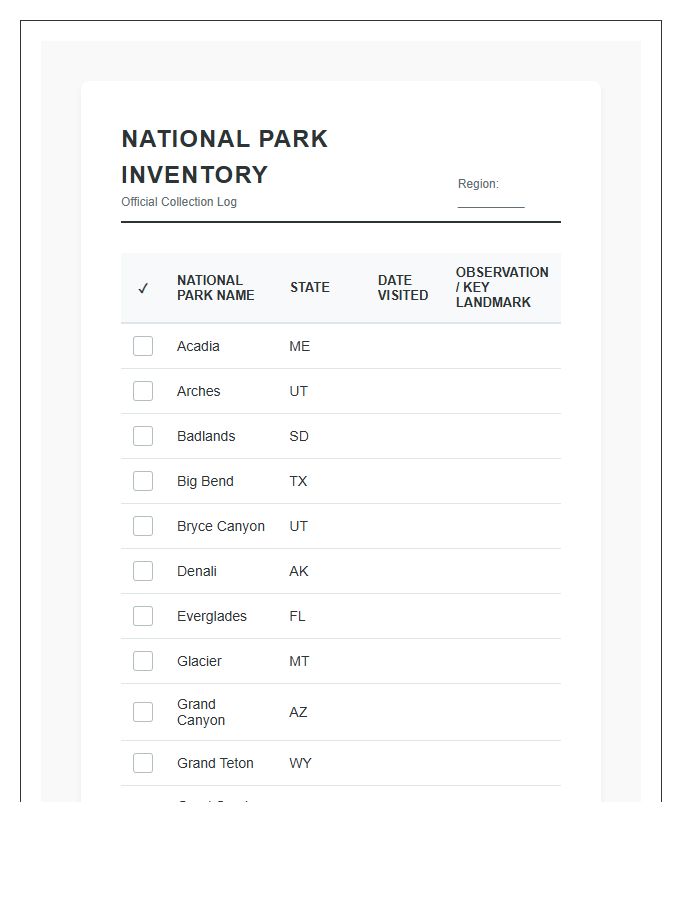
Task: Click the National Park Inventory title
Action: (x=224, y=157)
